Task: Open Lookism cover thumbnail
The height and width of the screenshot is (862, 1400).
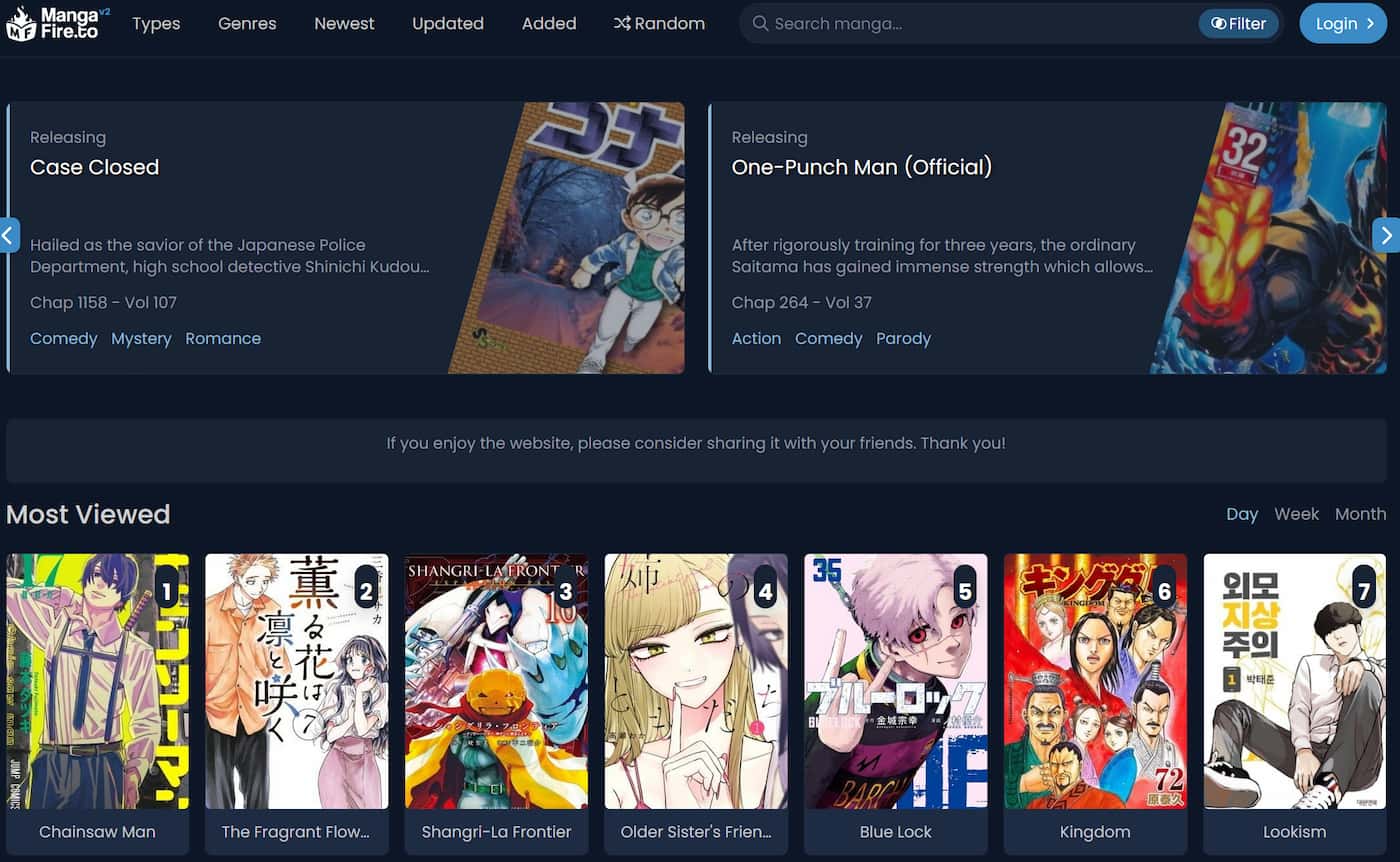Action: pos(1295,681)
